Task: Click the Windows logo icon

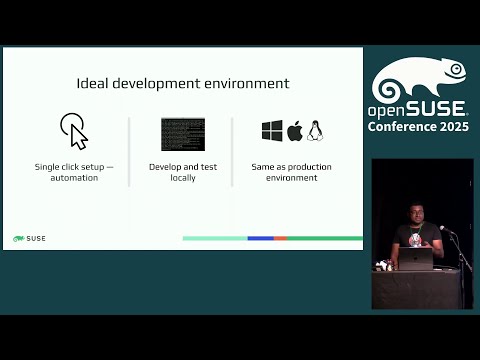Action: click(x=272, y=131)
